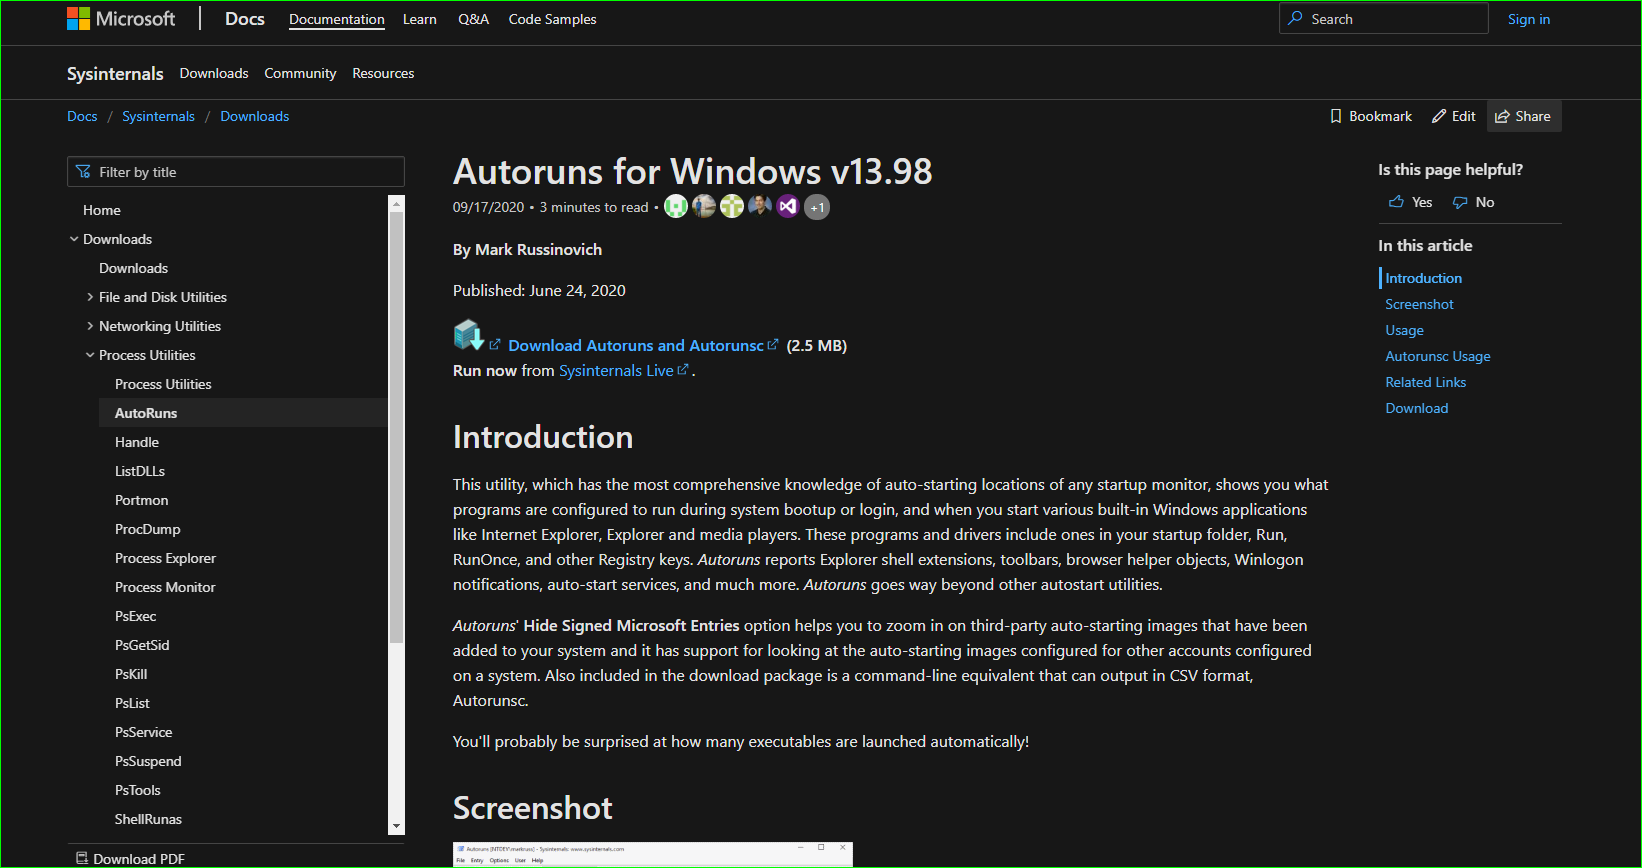
Task: Jump to Autorunsc Usage section
Action: click(1437, 356)
